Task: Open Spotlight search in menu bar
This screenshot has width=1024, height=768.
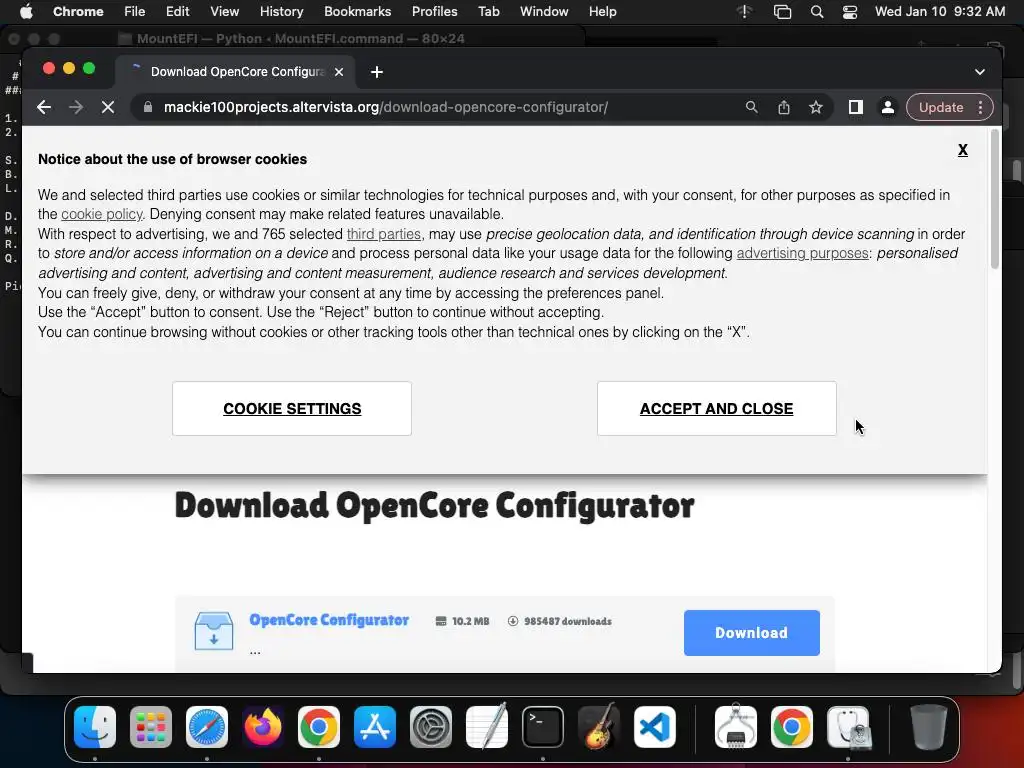Action: pyautogui.click(x=816, y=12)
